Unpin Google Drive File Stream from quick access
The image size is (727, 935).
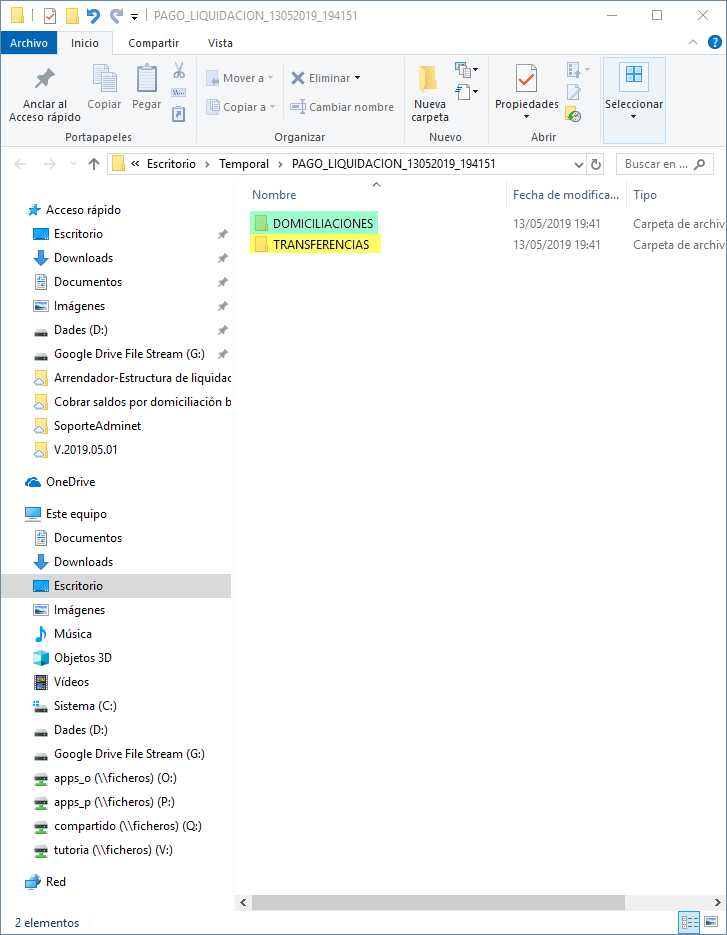[x=222, y=354]
